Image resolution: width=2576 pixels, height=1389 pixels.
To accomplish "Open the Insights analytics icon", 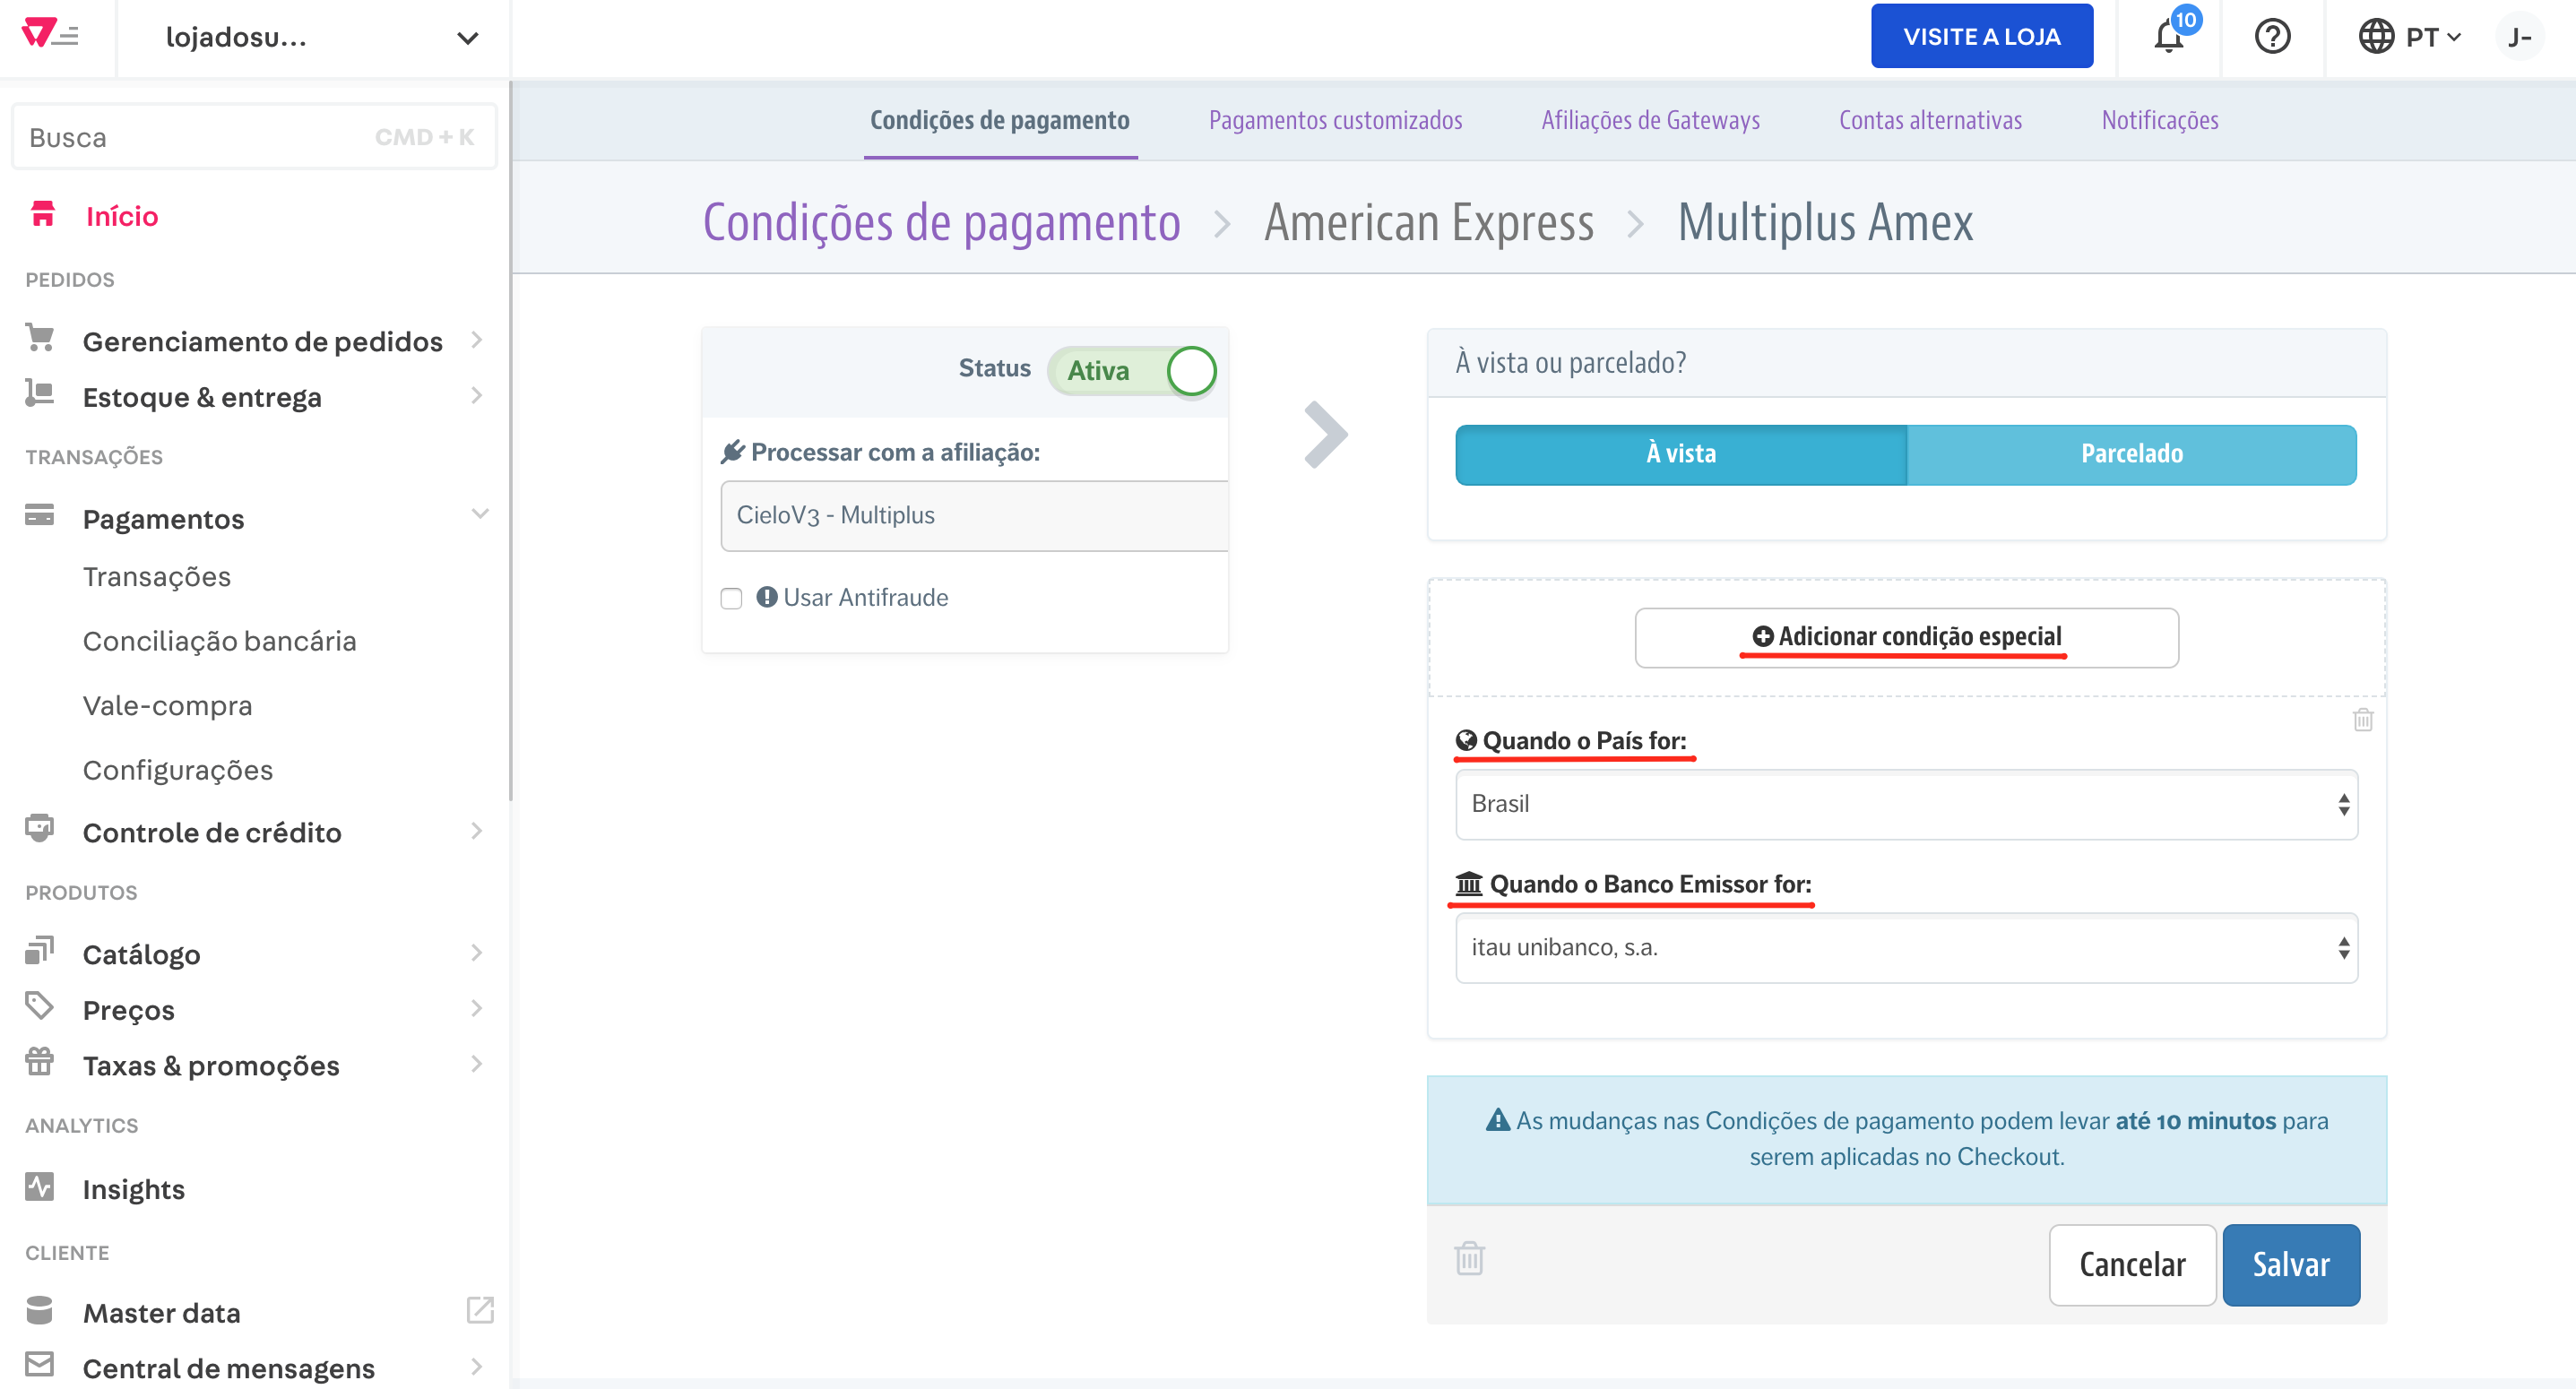I will coord(40,1188).
